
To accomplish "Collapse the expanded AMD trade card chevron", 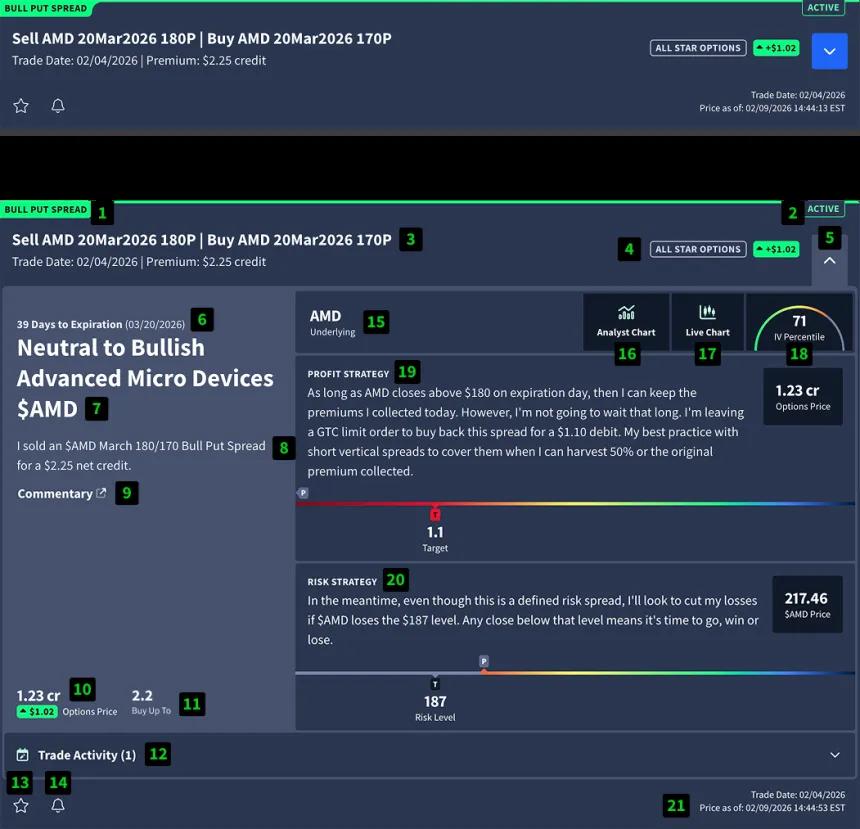I will click(x=829, y=261).
